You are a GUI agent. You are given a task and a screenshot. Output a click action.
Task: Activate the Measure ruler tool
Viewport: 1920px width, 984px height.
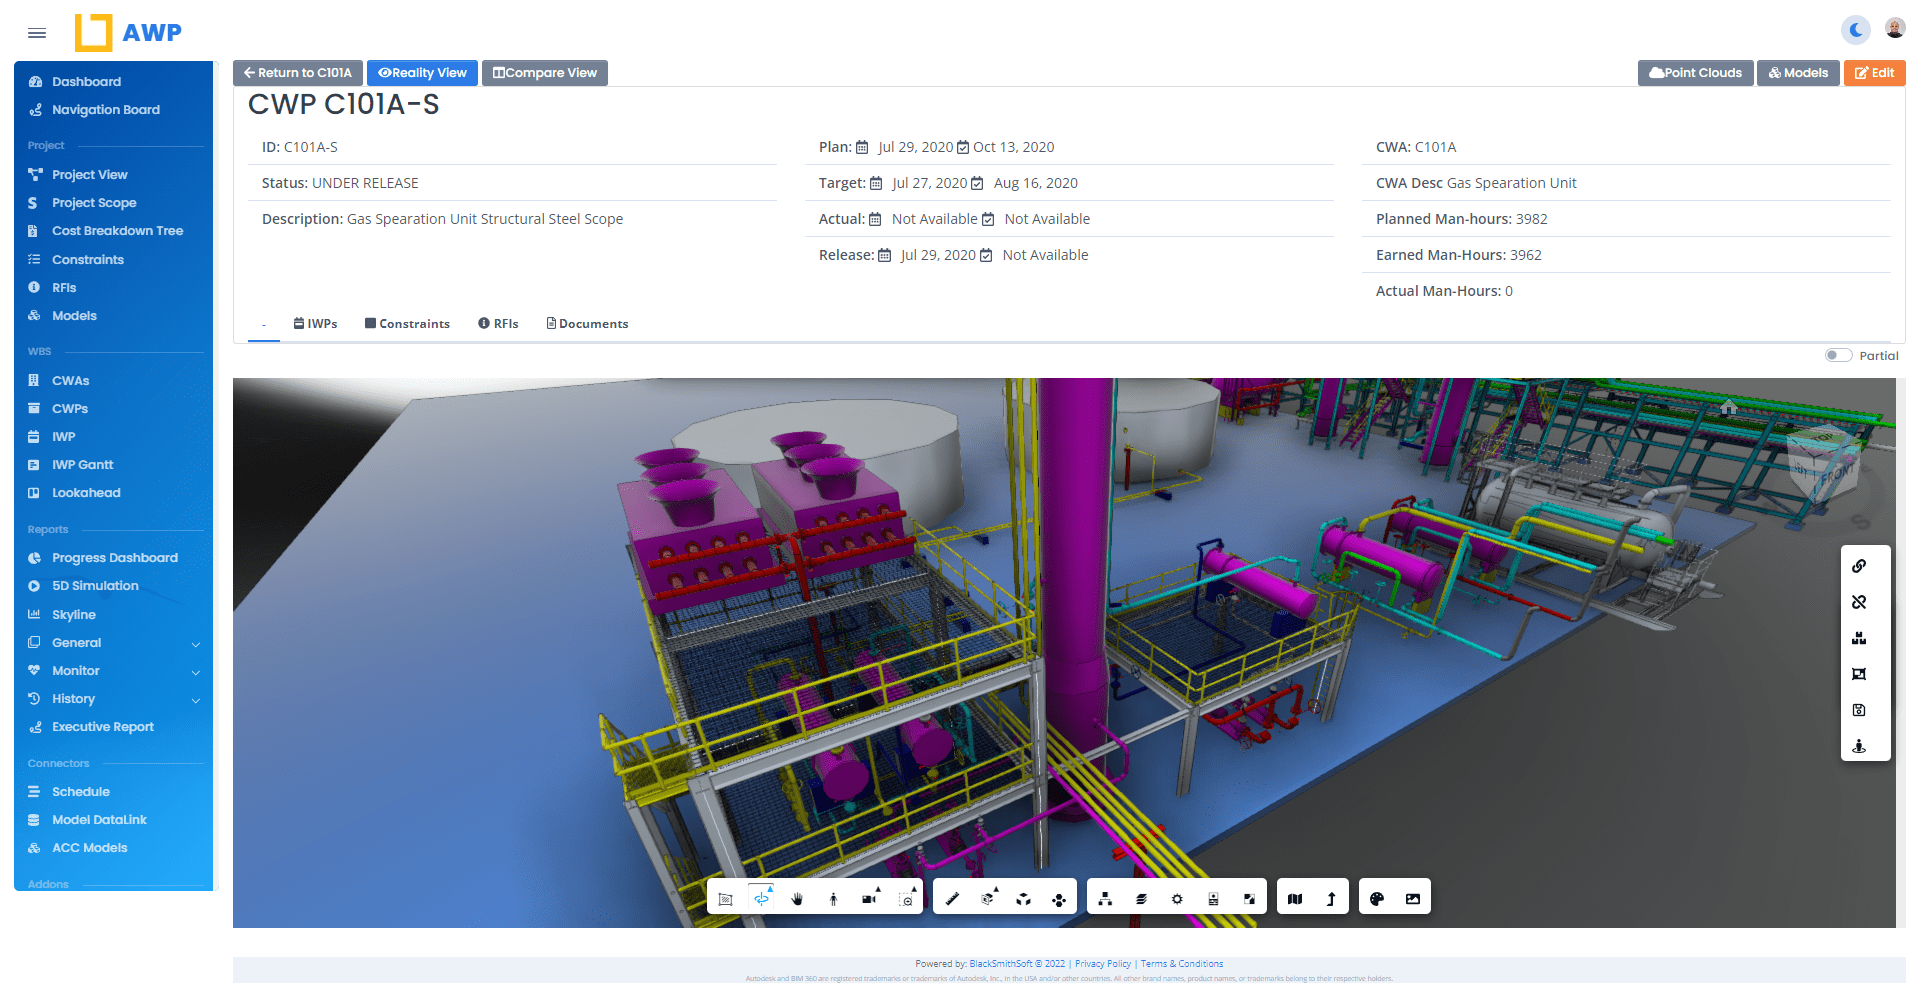coord(952,899)
